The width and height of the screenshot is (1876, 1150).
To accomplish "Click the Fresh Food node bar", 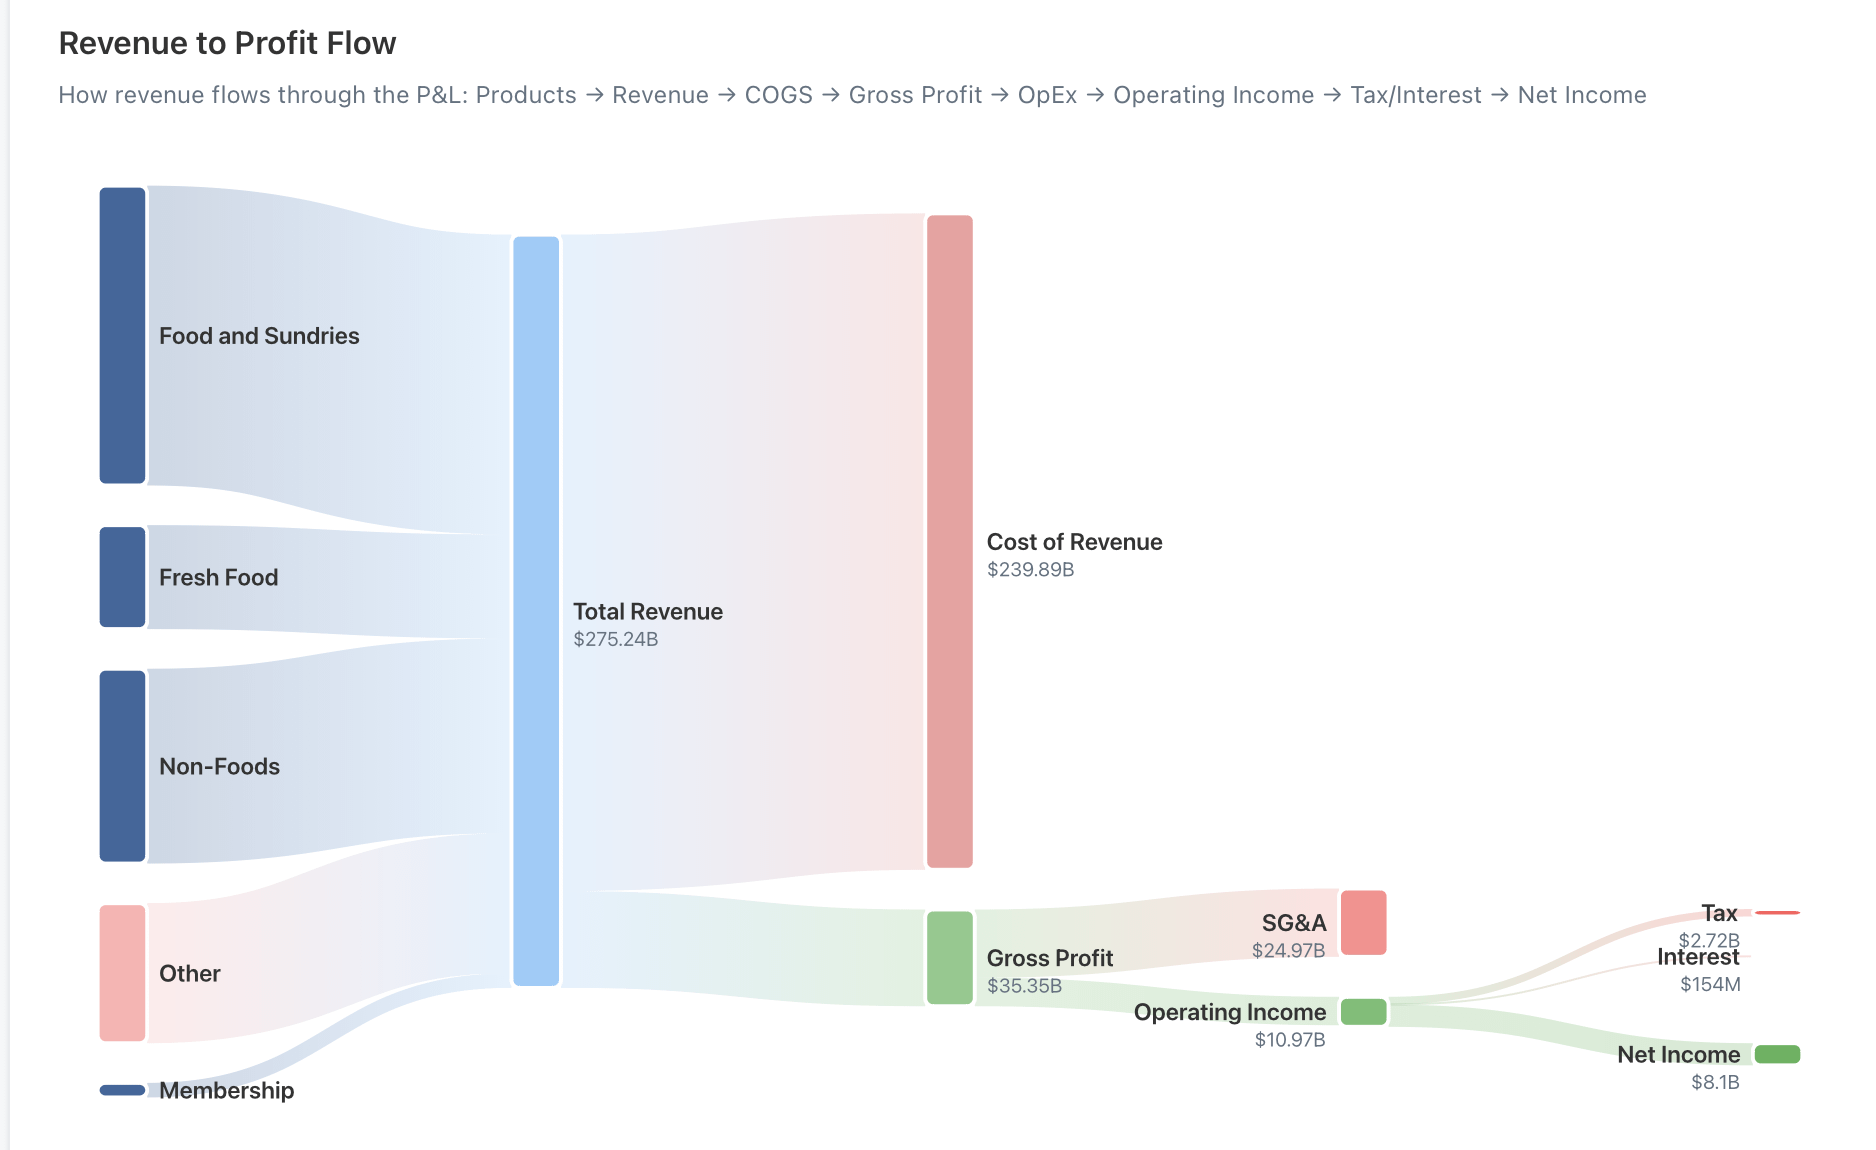I will [122, 577].
